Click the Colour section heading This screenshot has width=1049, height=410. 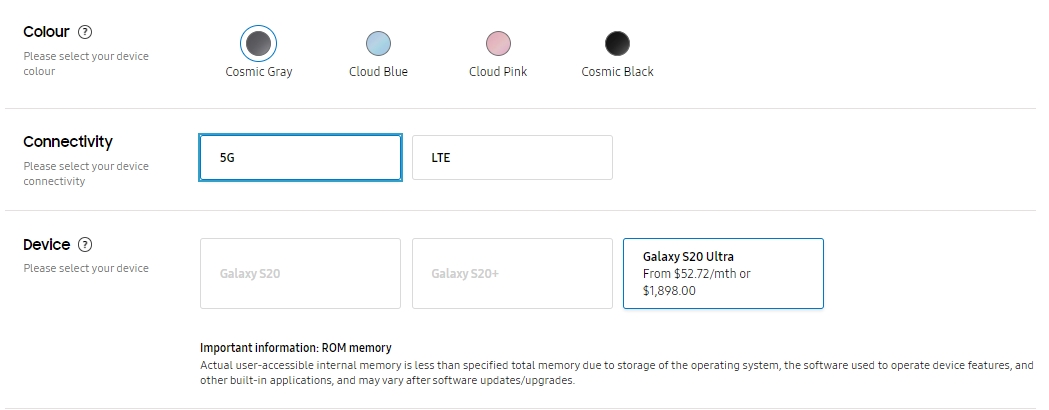[x=46, y=32]
